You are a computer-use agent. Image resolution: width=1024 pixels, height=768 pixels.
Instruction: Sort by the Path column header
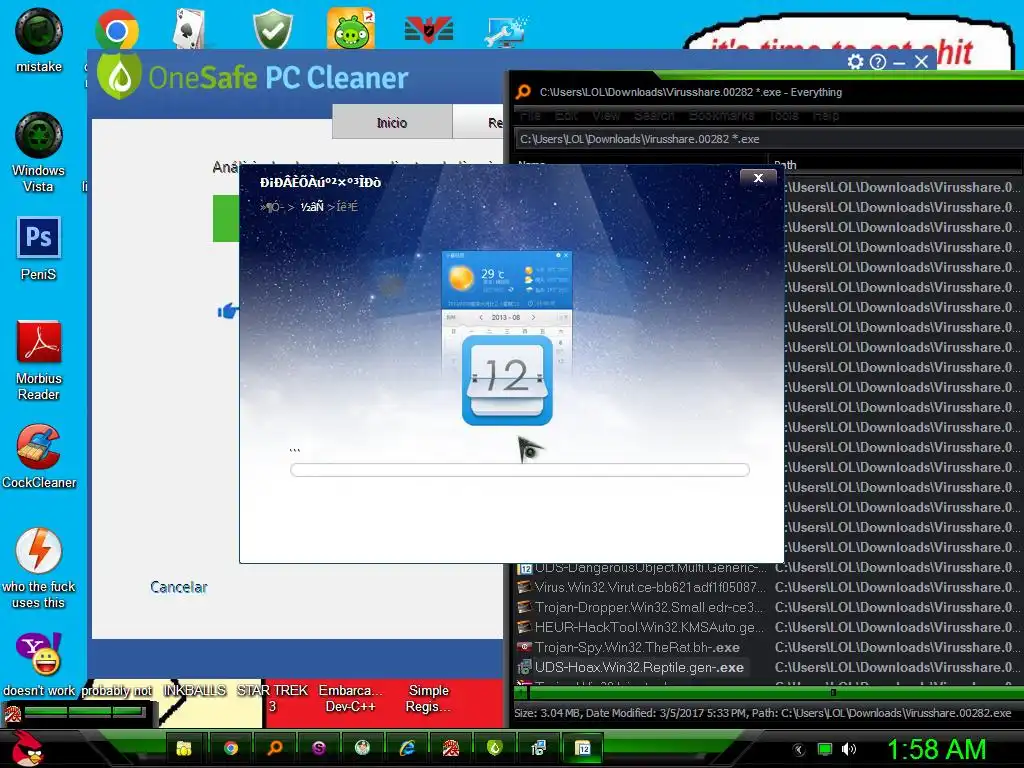895,165
